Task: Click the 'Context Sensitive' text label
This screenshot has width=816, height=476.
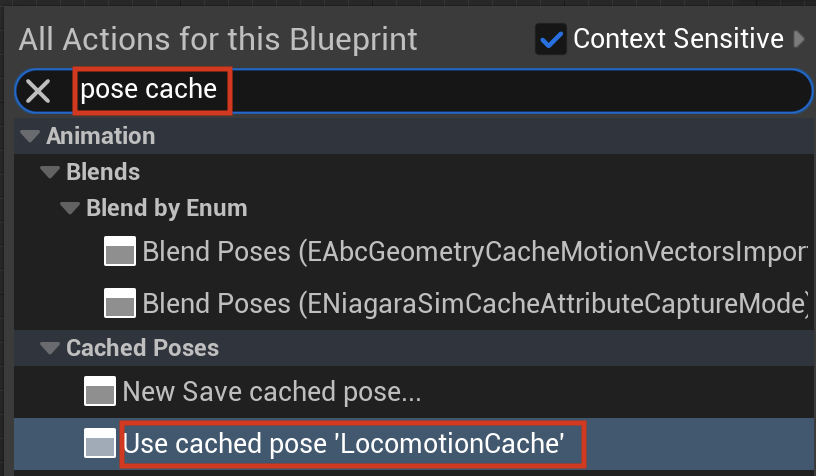Action: click(678, 38)
